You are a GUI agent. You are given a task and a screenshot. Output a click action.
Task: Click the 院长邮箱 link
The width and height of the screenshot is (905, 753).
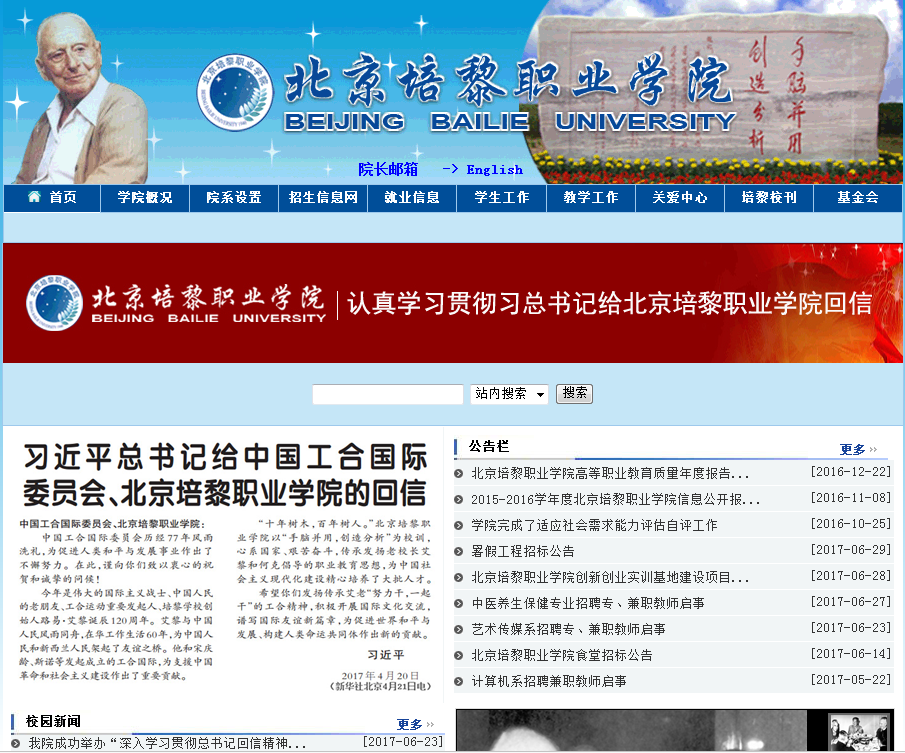[x=388, y=169]
